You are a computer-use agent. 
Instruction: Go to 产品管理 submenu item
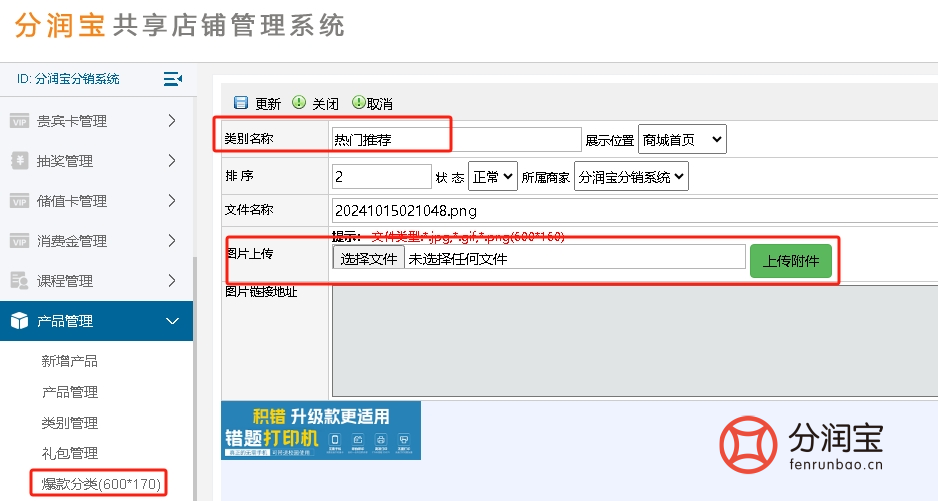click(x=69, y=392)
